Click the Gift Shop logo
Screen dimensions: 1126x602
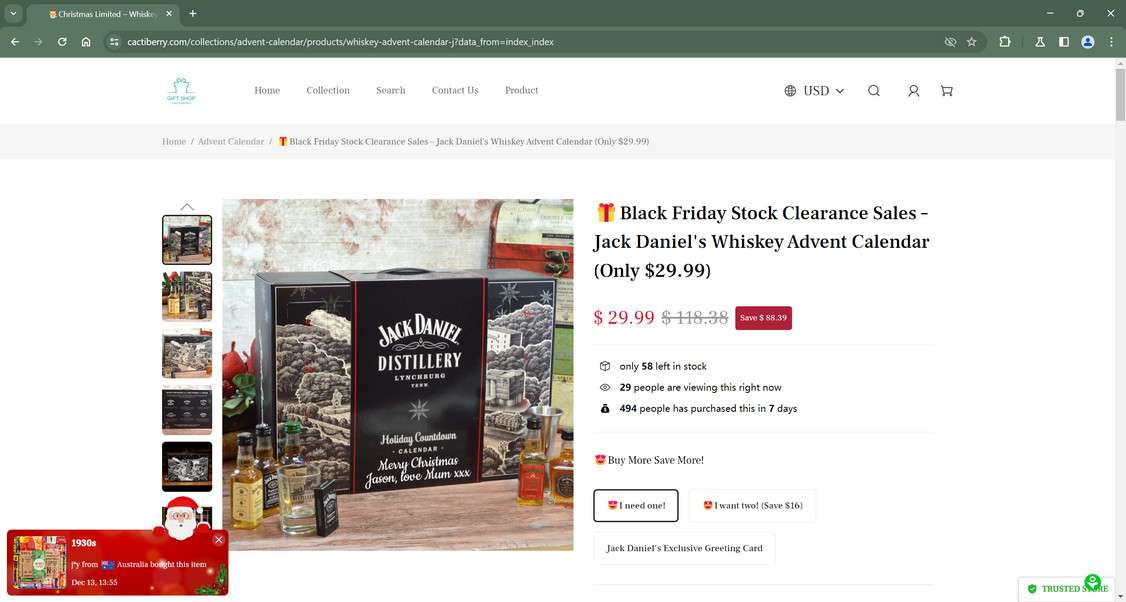[181, 91]
